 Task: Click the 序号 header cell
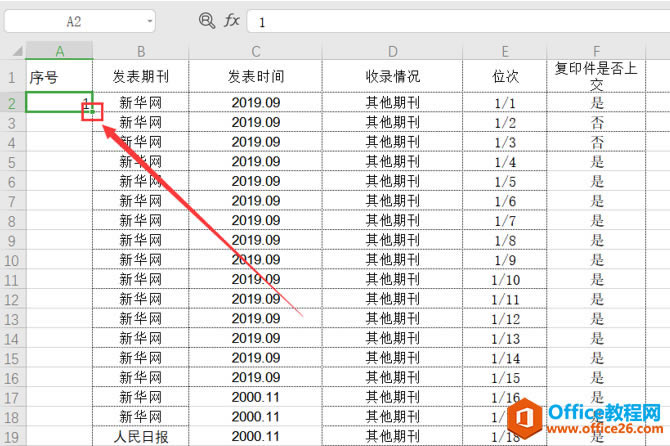59,76
